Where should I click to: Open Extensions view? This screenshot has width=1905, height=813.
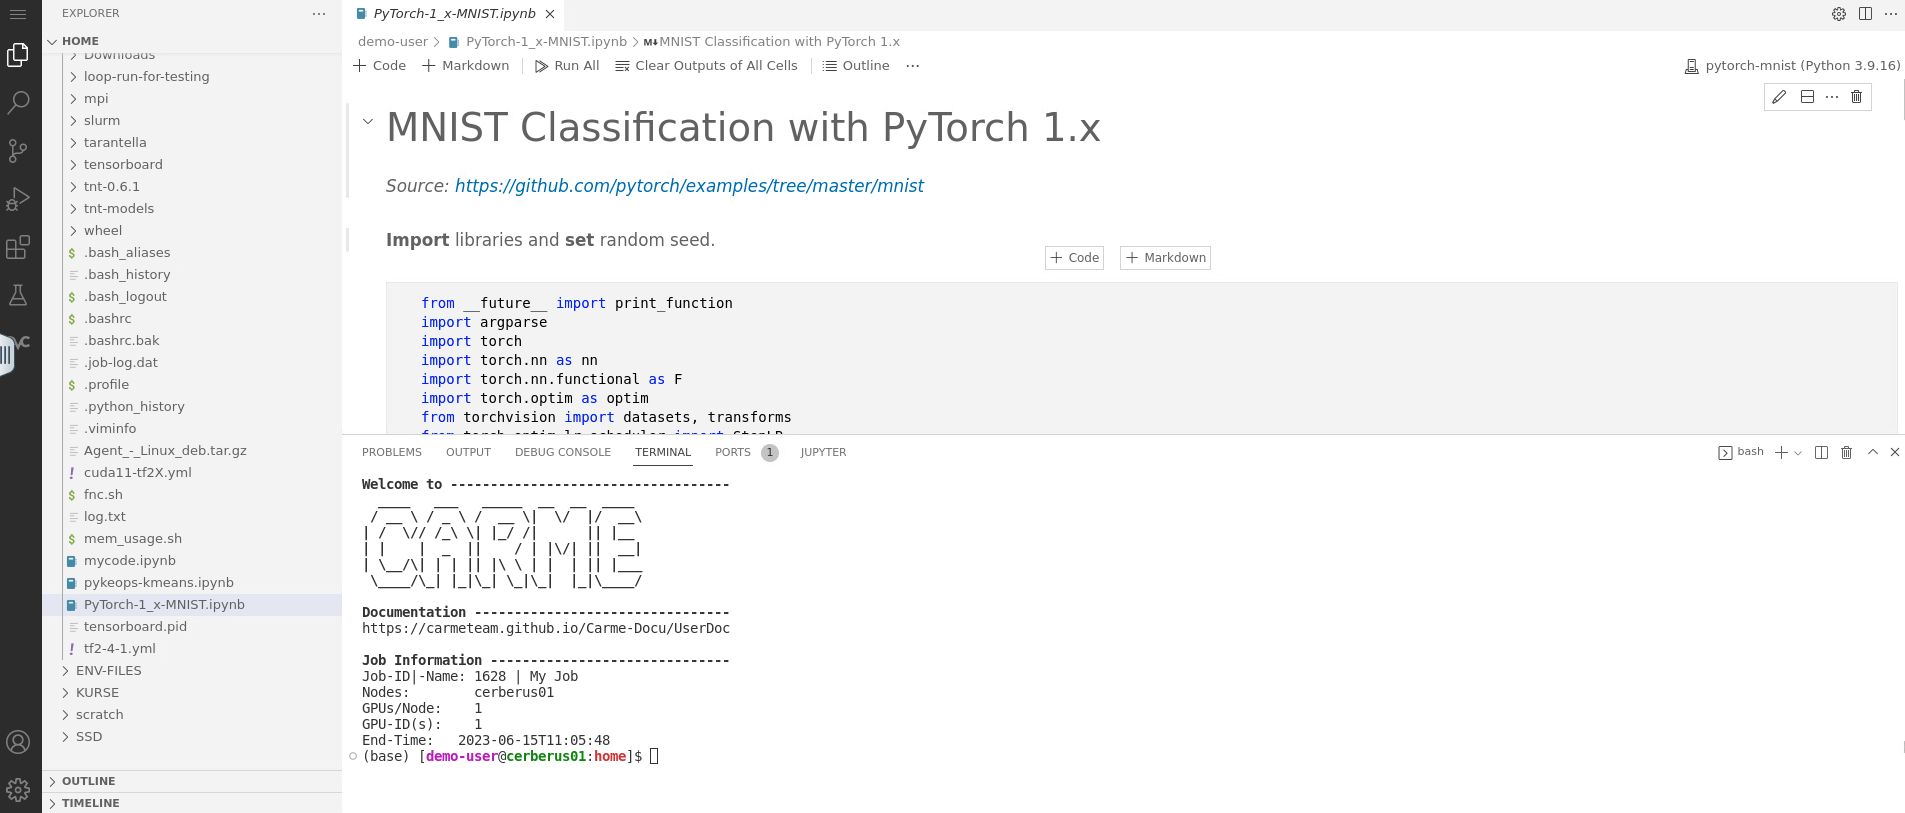(18, 246)
